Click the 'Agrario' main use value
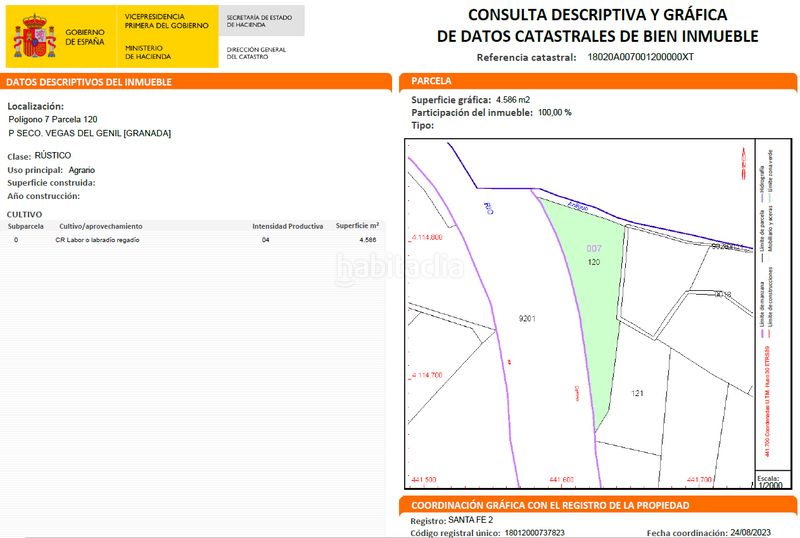The image size is (800, 538). tap(82, 170)
